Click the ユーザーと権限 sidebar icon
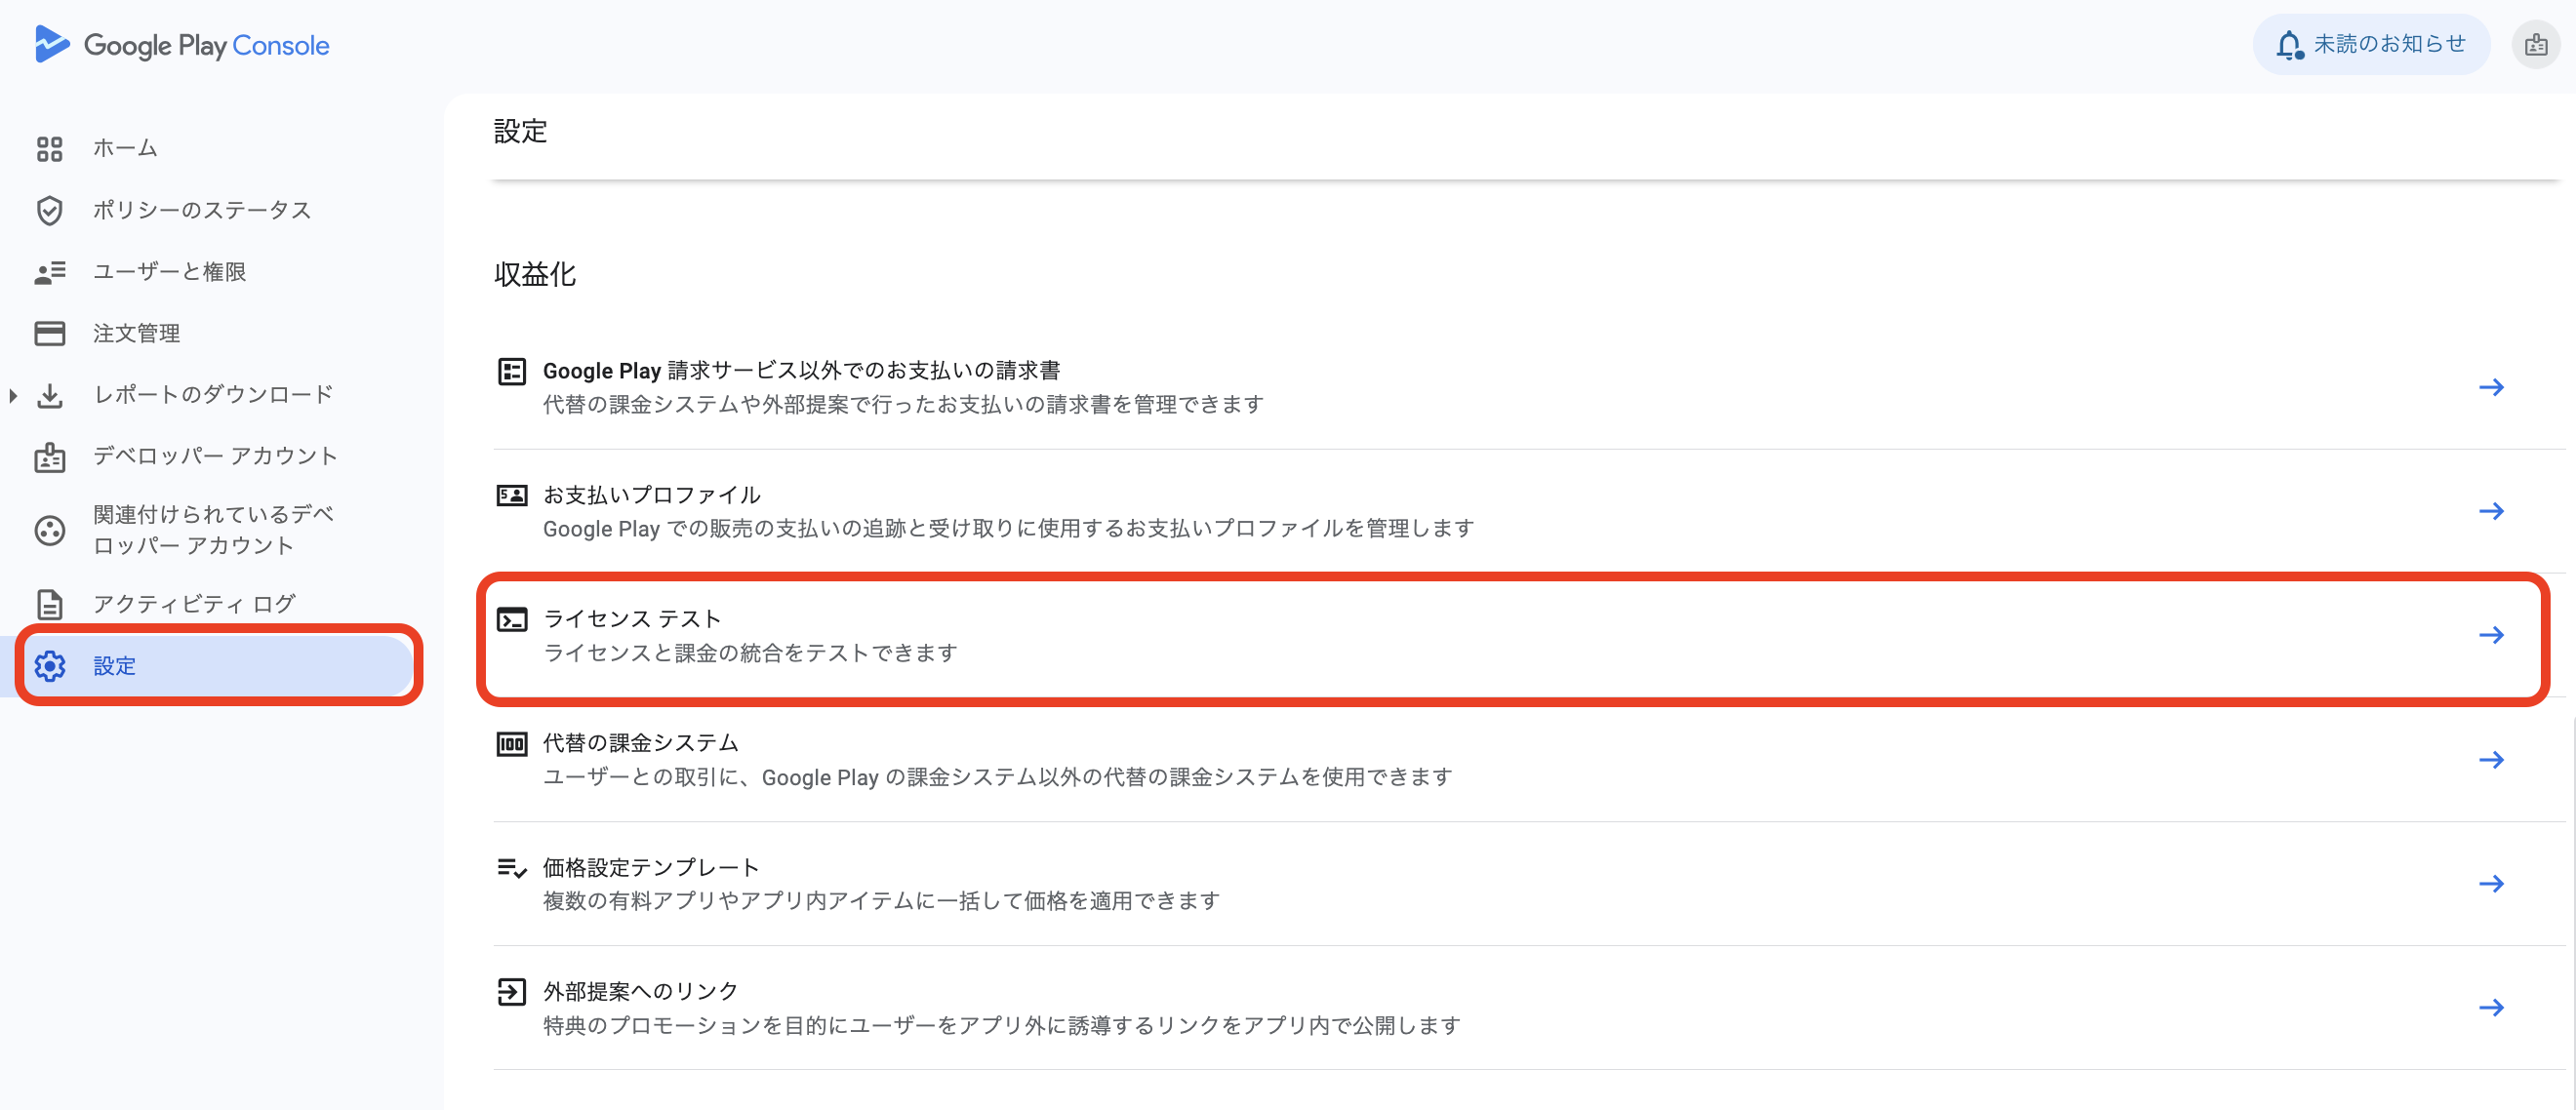The width and height of the screenshot is (2576, 1110). pyautogui.click(x=50, y=271)
